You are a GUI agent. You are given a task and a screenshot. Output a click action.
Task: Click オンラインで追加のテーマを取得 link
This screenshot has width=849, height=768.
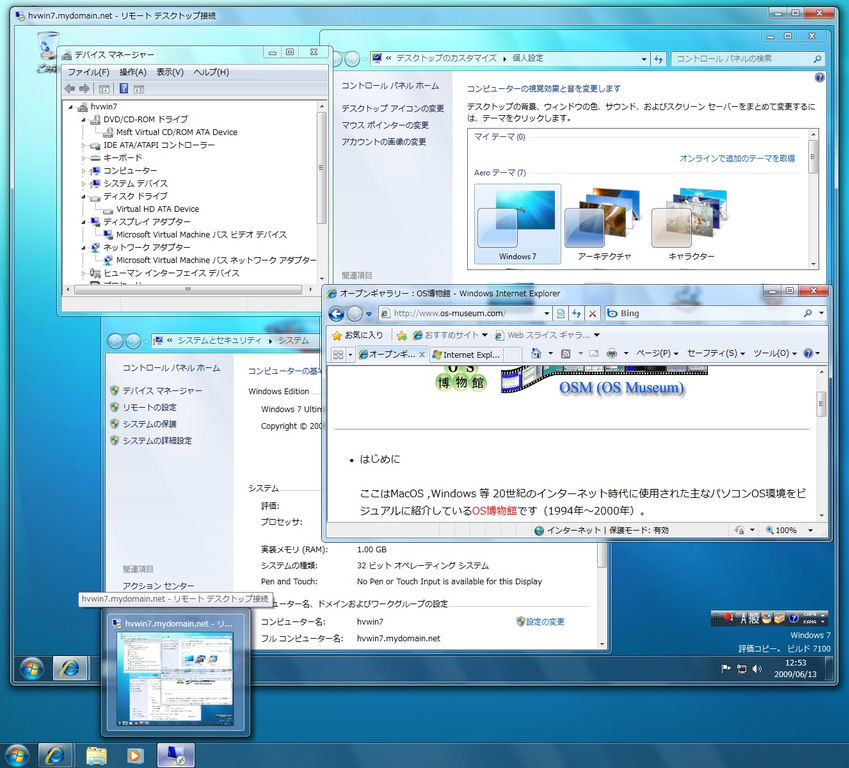737,159
